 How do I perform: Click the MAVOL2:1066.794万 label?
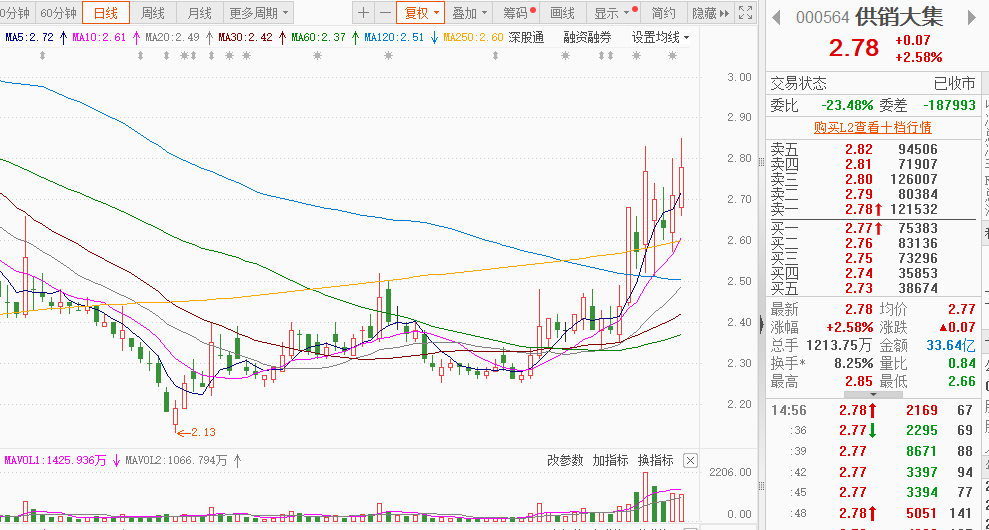point(176,461)
